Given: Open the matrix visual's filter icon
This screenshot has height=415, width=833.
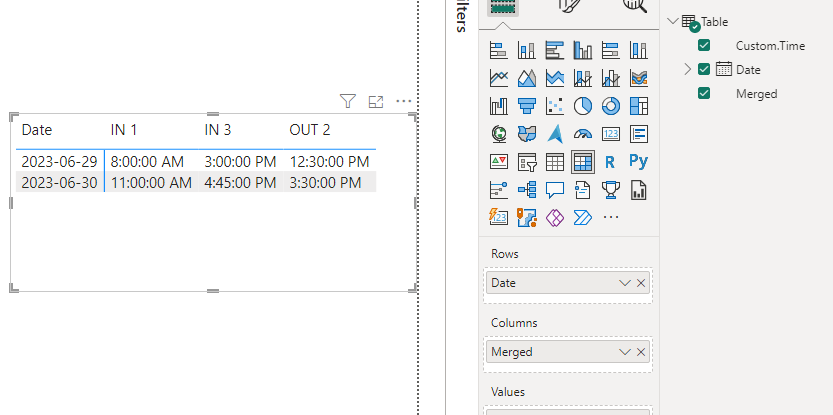Looking at the screenshot, I should point(348,101).
